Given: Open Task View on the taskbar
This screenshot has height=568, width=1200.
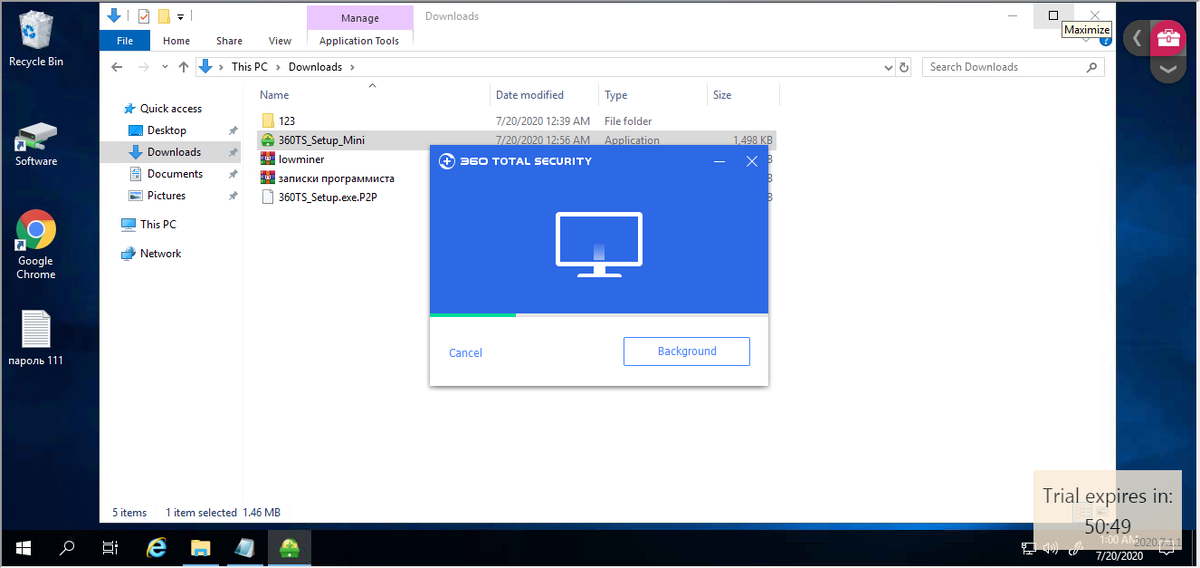Looking at the screenshot, I should [112, 547].
